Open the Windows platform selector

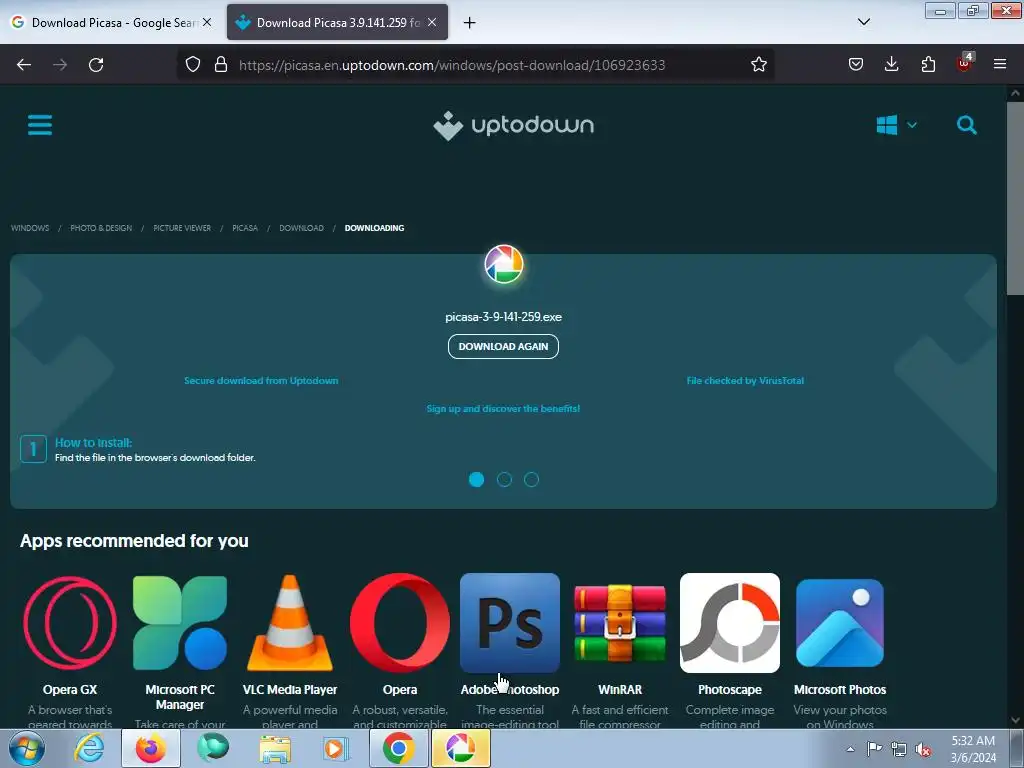[896, 125]
